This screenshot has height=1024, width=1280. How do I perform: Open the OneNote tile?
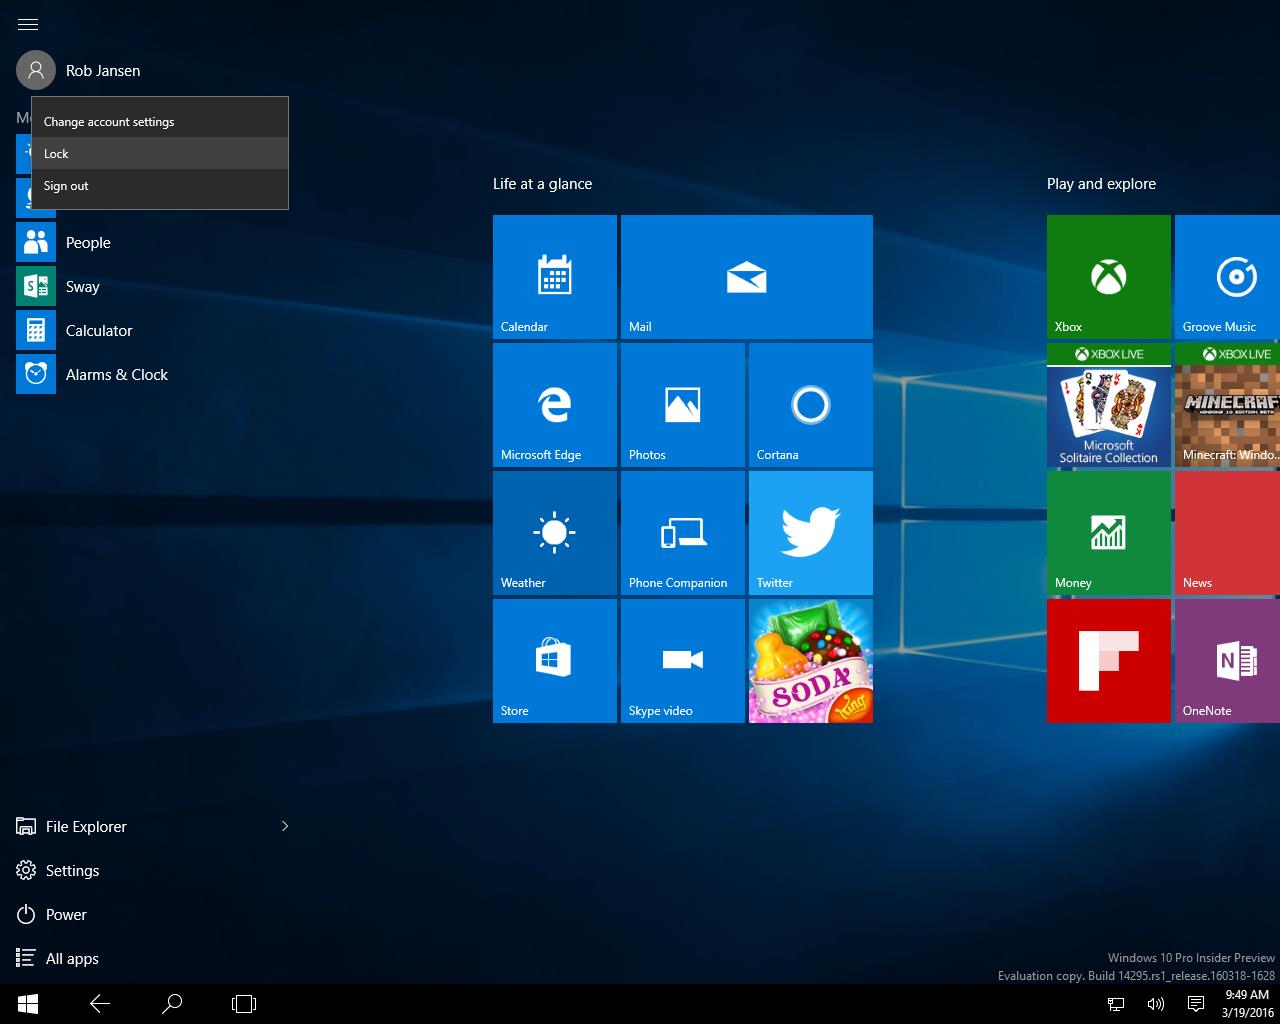point(1228,661)
